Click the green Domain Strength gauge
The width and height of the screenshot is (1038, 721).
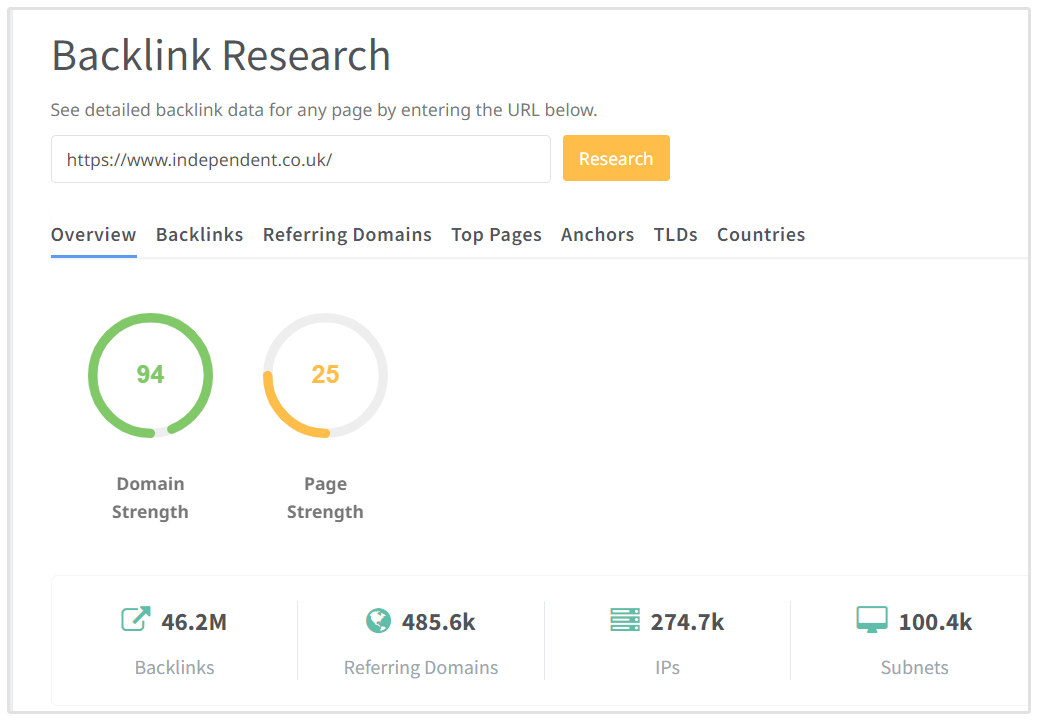point(150,375)
